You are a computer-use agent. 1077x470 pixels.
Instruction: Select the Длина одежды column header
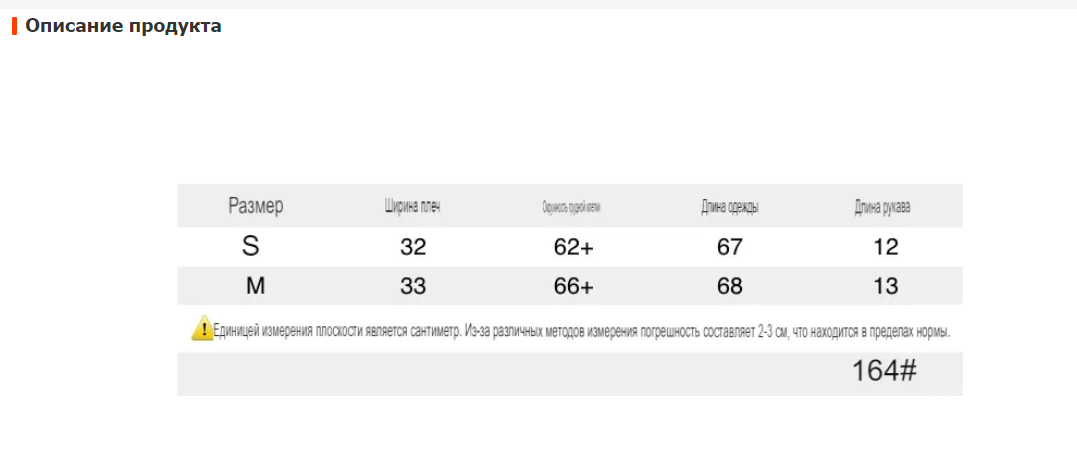coord(729,206)
